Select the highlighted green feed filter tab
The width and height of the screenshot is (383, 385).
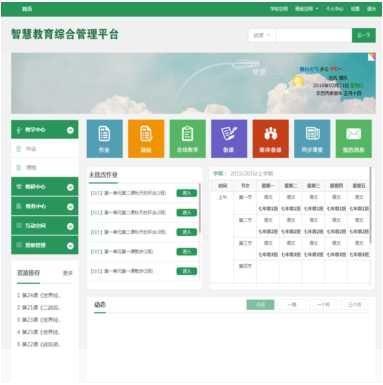260,304
